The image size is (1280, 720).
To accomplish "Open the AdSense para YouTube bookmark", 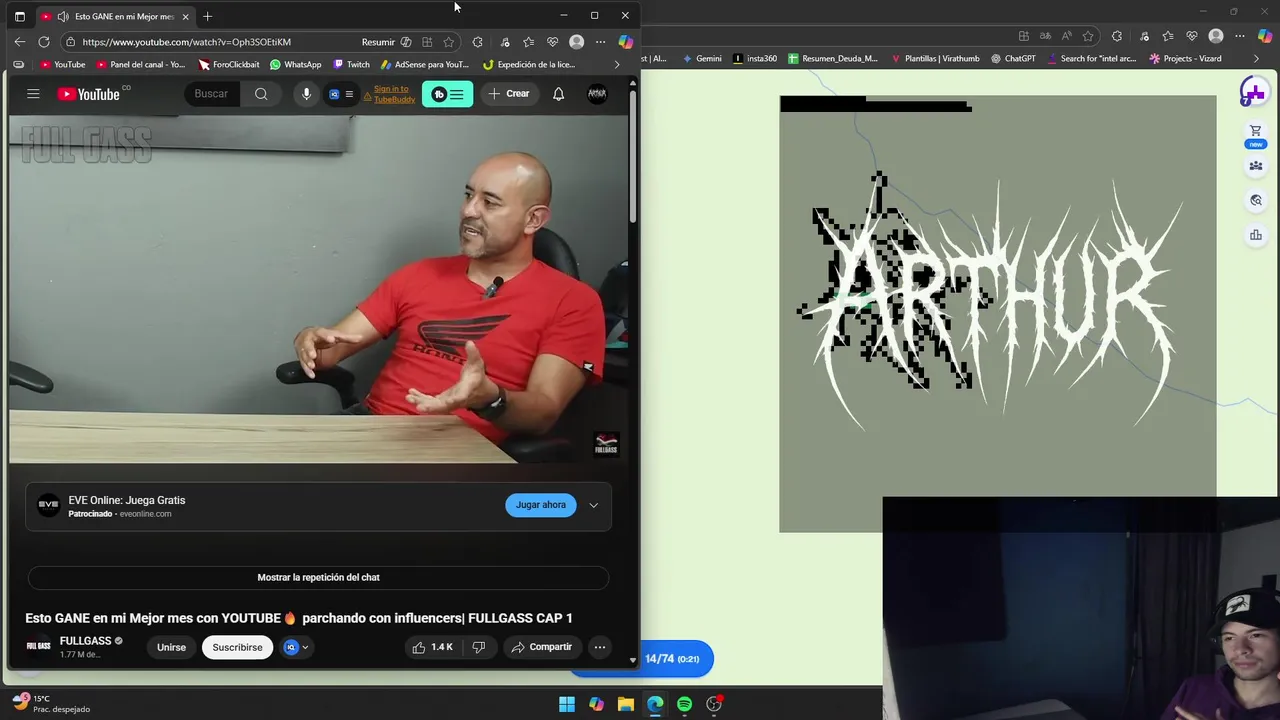I will pyautogui.click(x=424, y=64).
